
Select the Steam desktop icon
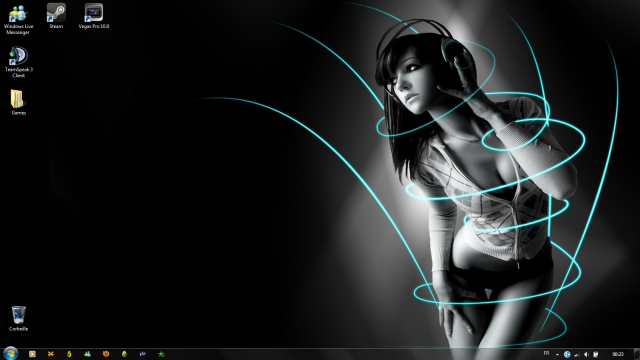(56, 16)
